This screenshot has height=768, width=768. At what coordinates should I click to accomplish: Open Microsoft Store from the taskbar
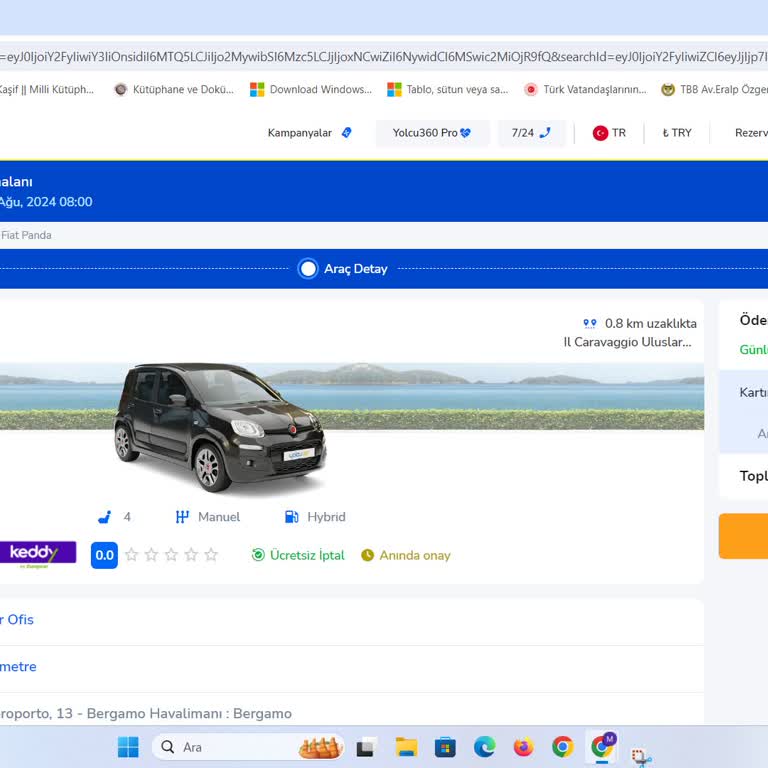(x=445, y=747)
